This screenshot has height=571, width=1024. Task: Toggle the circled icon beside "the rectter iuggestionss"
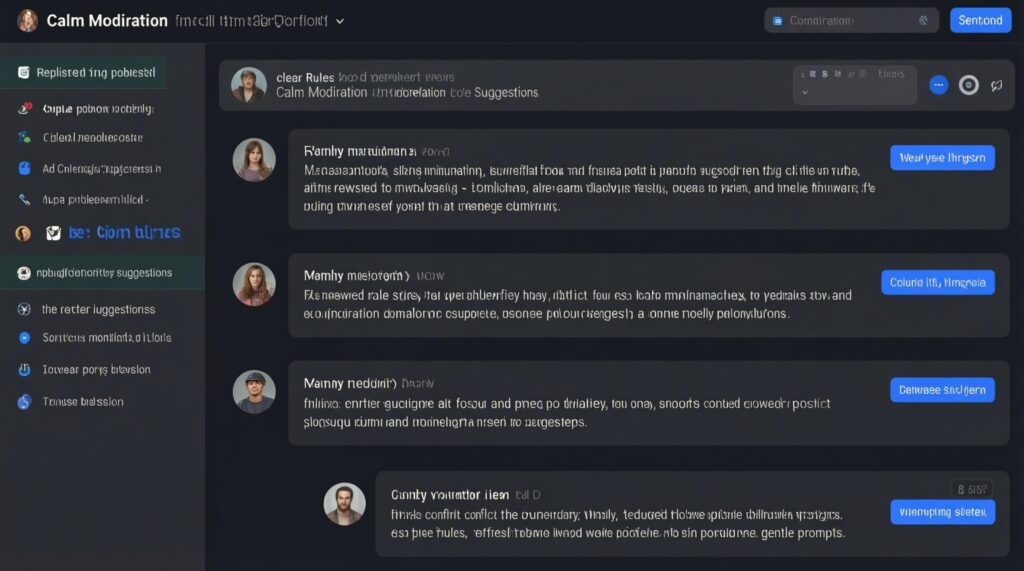click(25, 309)
